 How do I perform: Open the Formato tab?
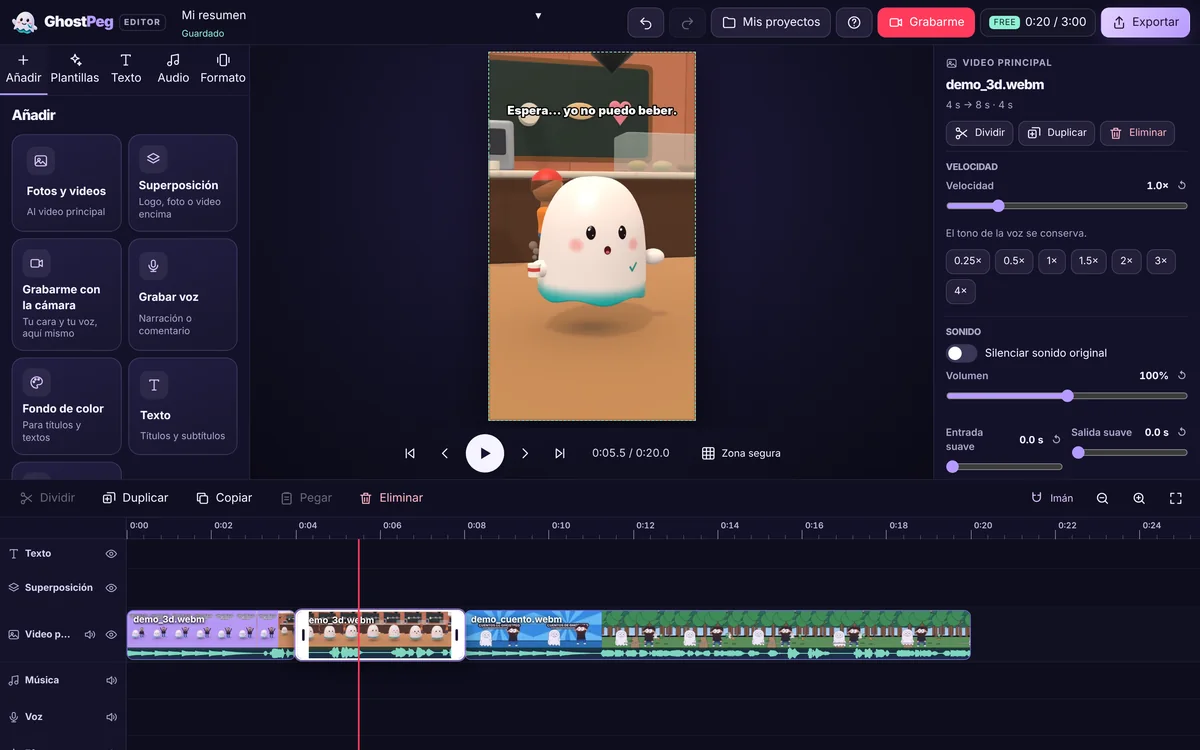click(223, 69)
